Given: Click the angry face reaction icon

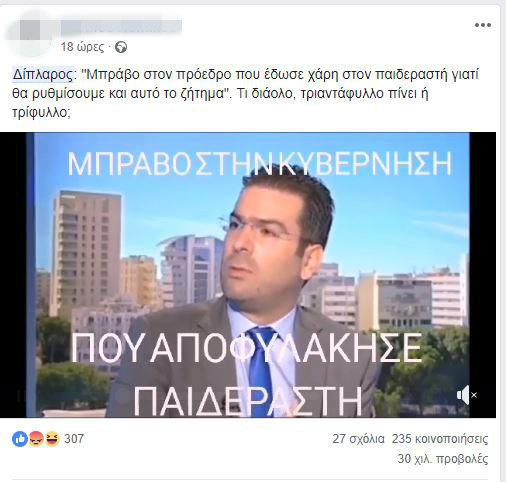Looking at the screenshot, I should pos(36,439).
